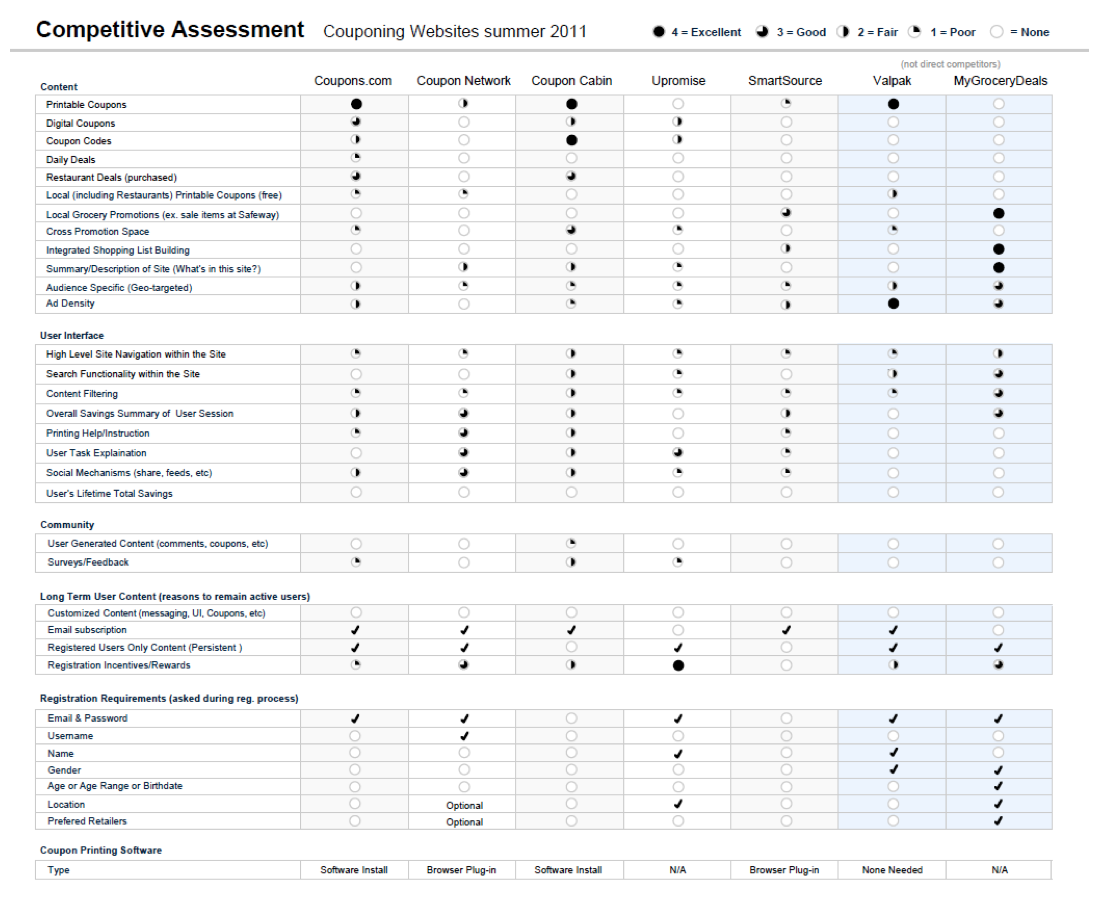Select Integrated Shopping List rating for MyGroceryDeals
Image resolution: width=1094 pixels, height=909 pixels.
tap(998, 249)
